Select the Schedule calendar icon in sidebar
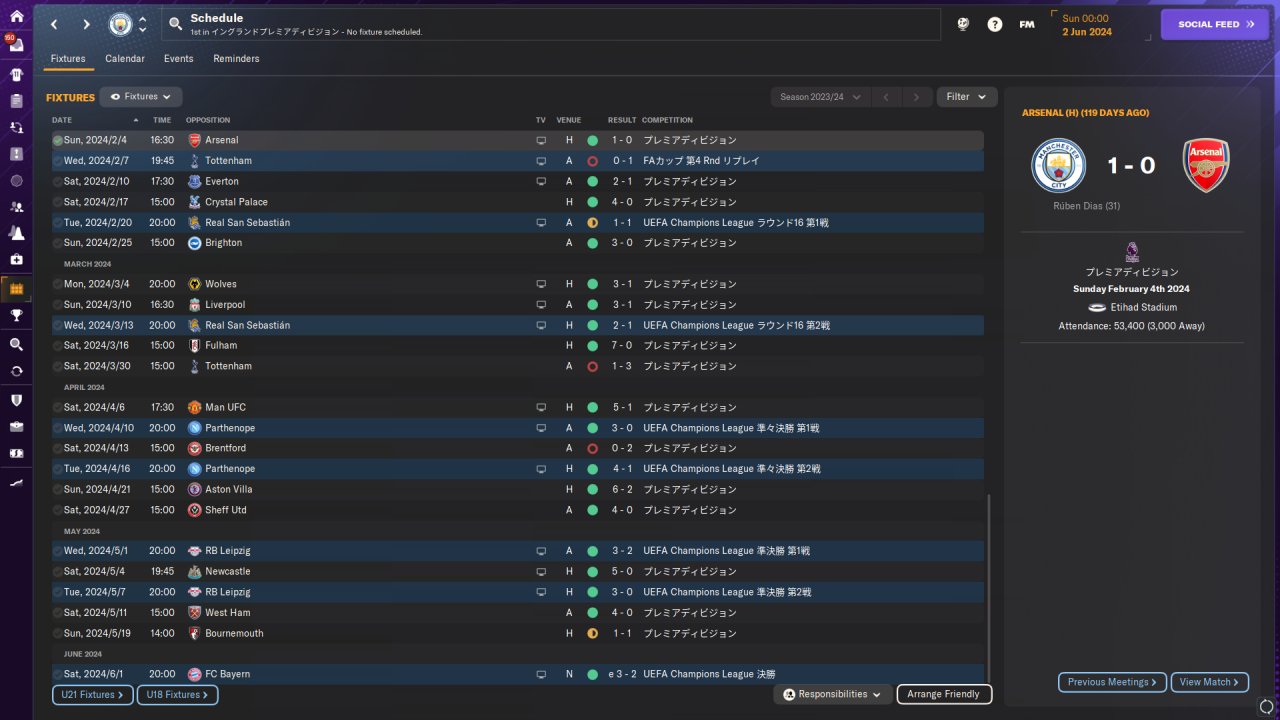The width and height of the screenshot is (1280, 720). tap(16, 289)
